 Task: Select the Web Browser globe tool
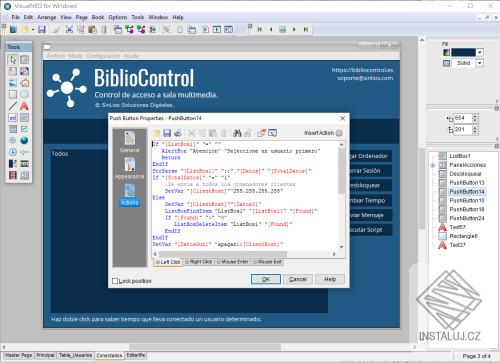click(24, 140)
